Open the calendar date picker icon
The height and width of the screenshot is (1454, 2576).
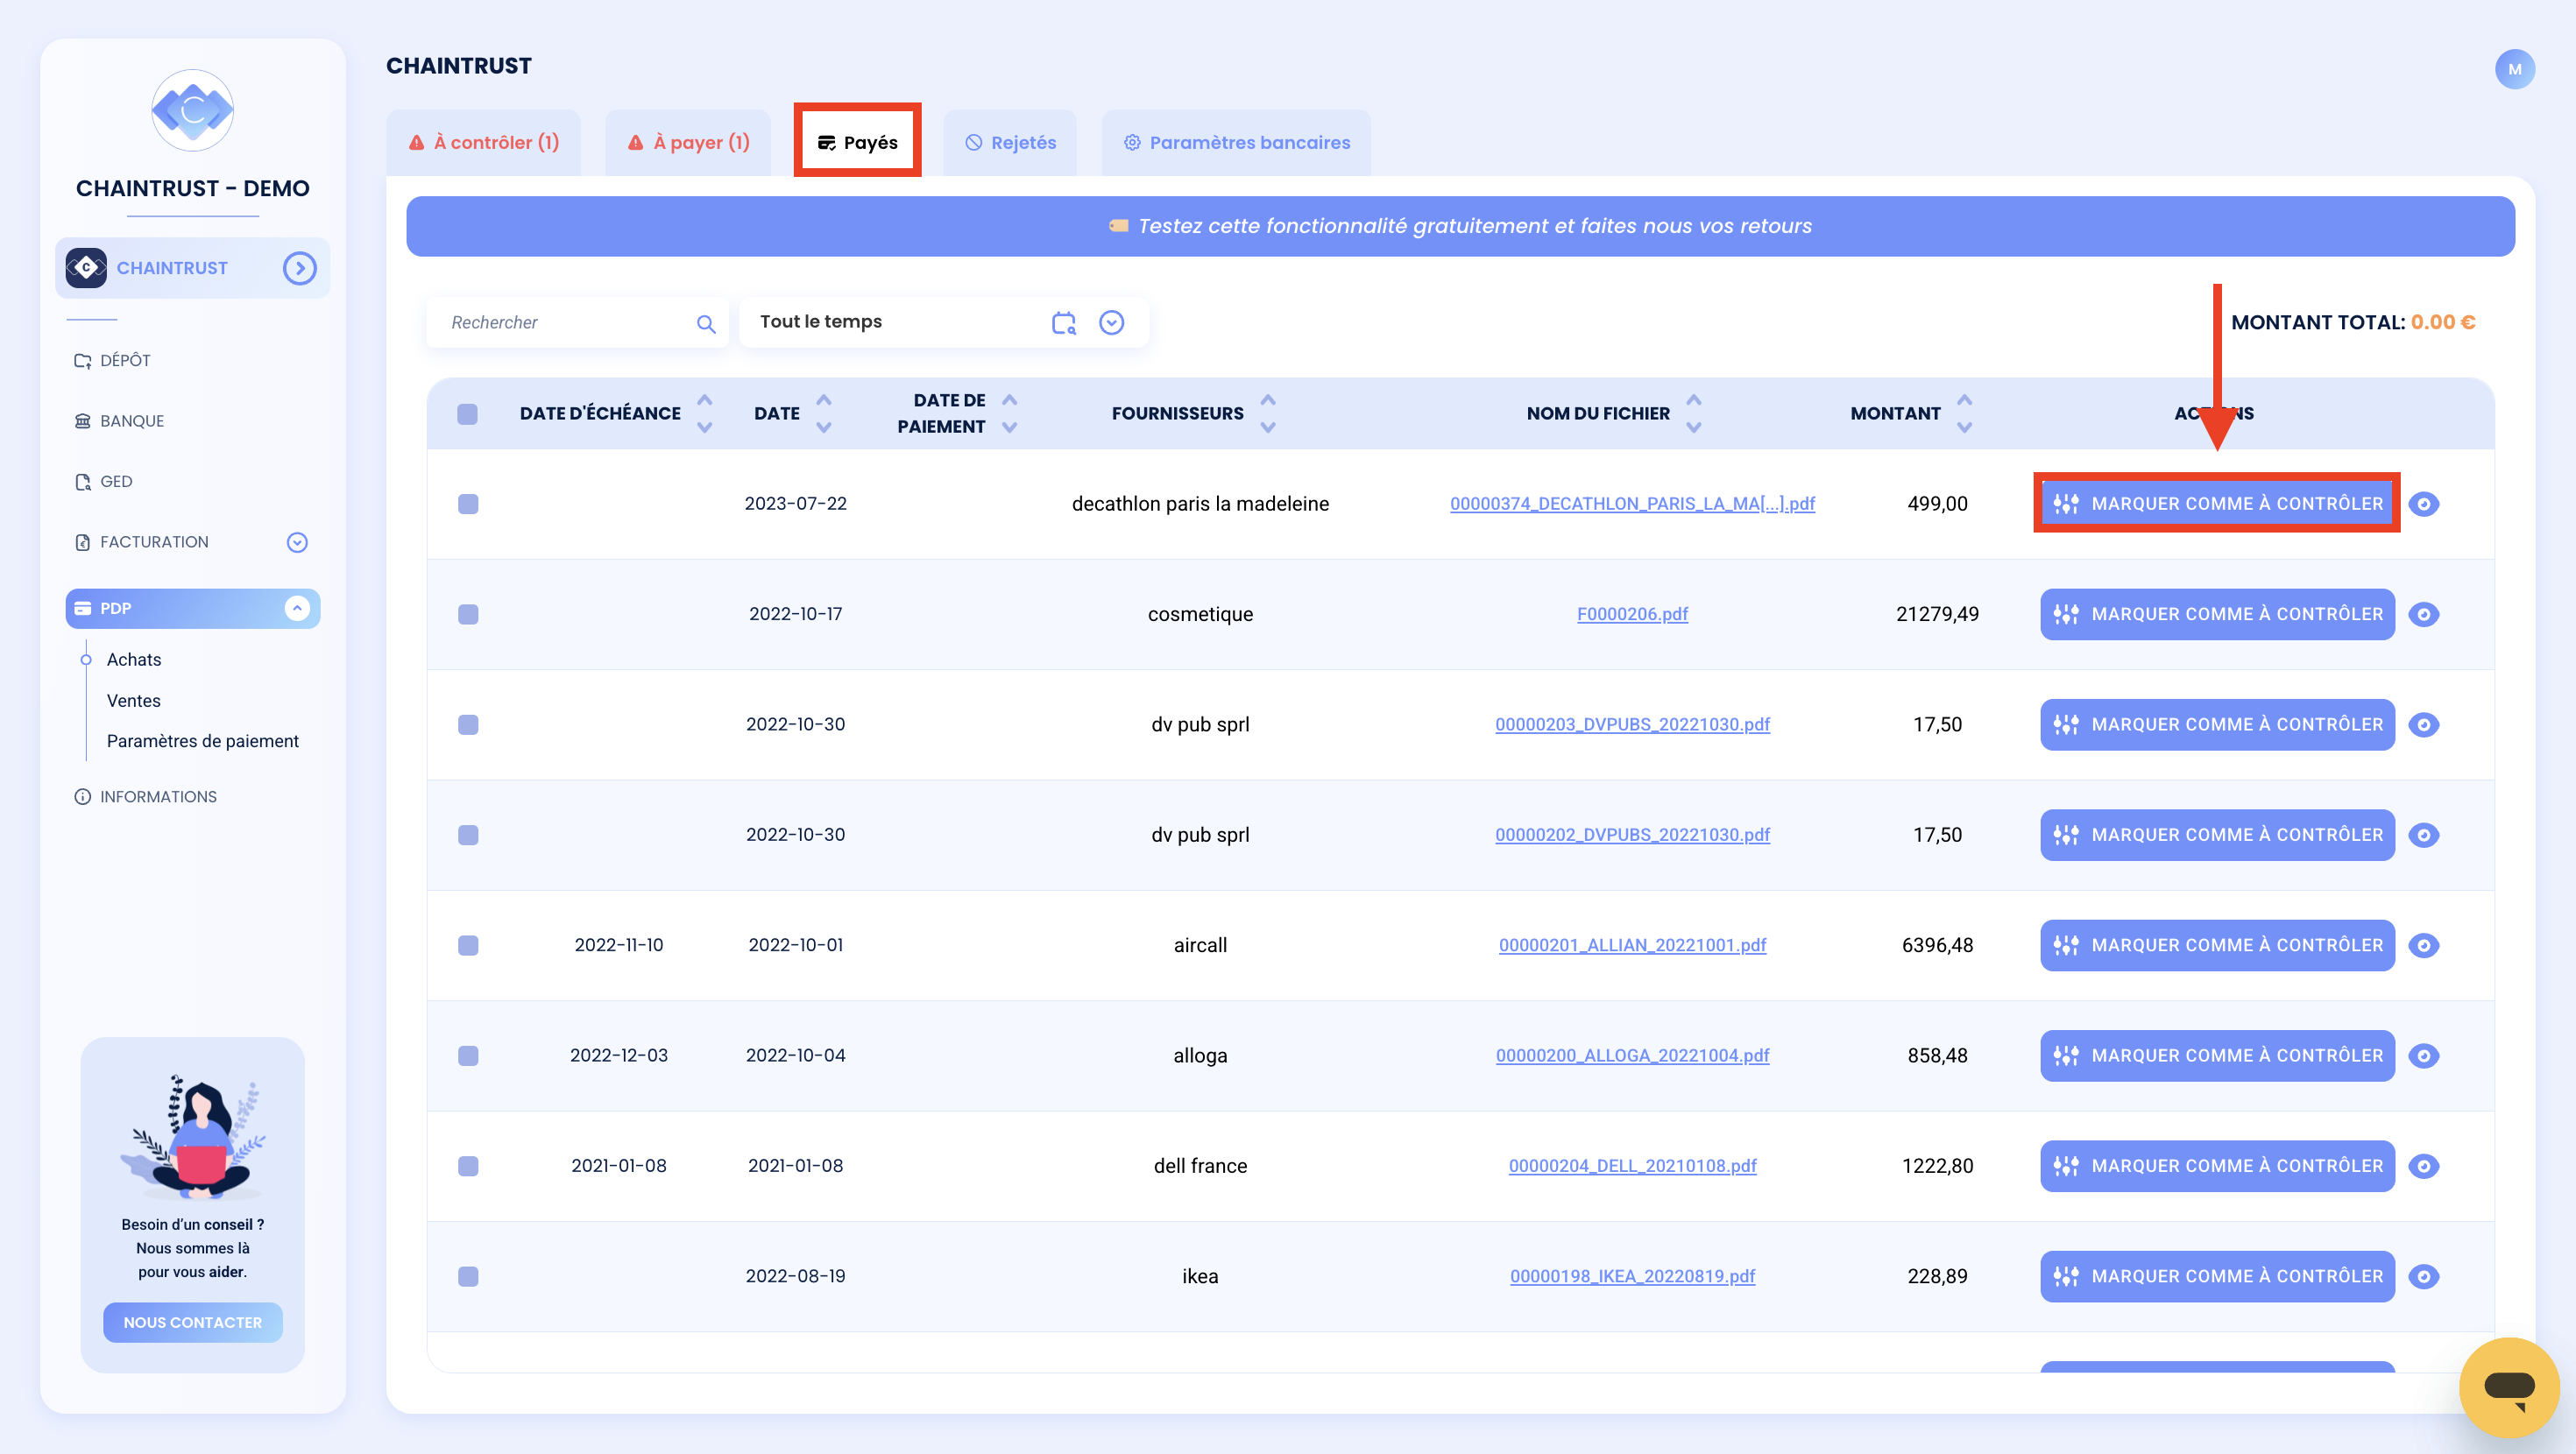1064,322
